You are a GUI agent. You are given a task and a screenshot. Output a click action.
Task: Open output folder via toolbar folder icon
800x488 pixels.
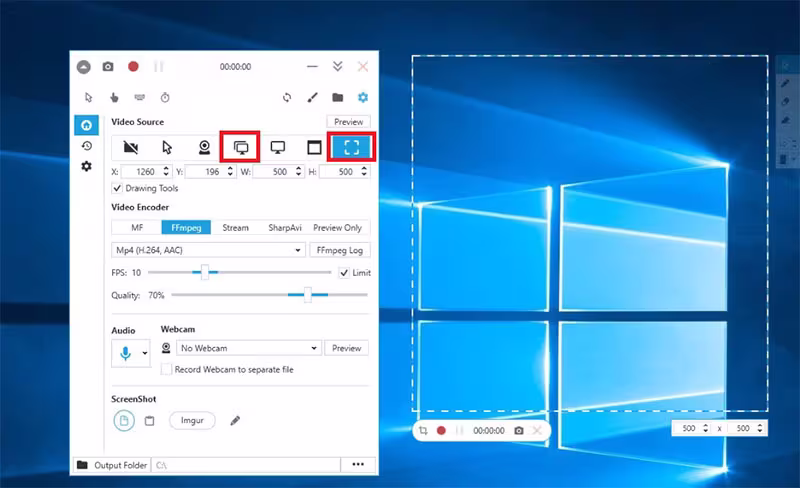[x=338, y=97]
